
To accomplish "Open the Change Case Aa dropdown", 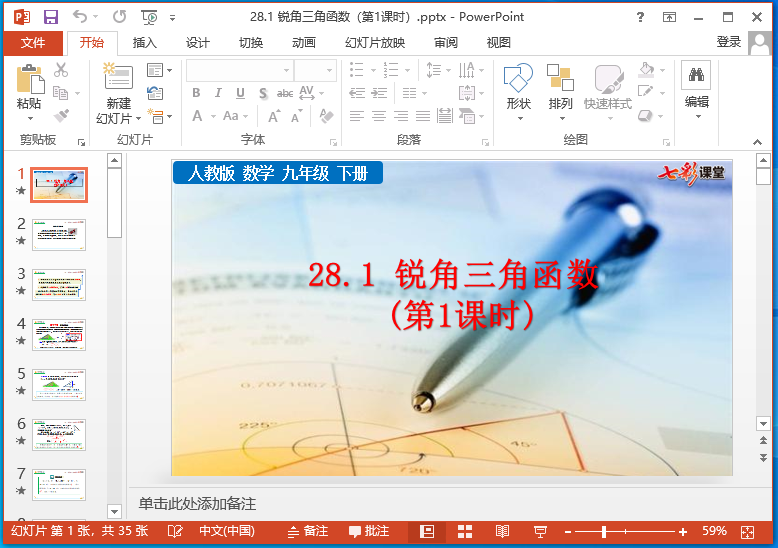I will pos(235,116).
